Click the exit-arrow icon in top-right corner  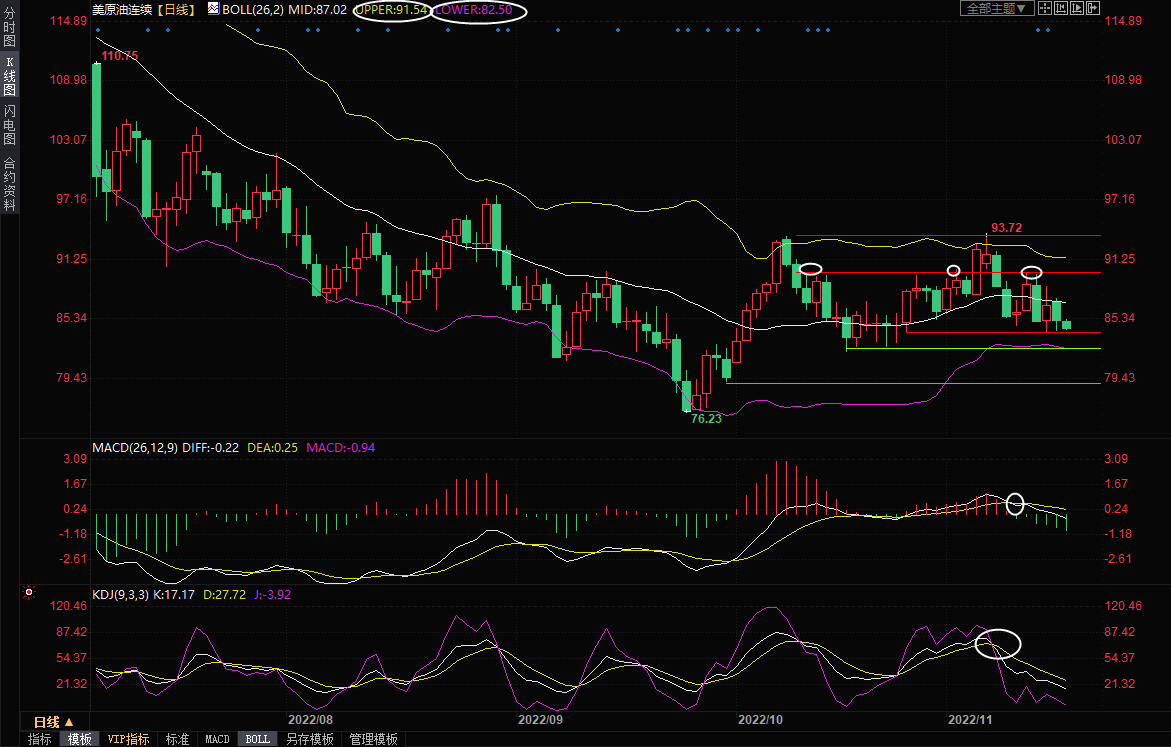coord(1093,8)
